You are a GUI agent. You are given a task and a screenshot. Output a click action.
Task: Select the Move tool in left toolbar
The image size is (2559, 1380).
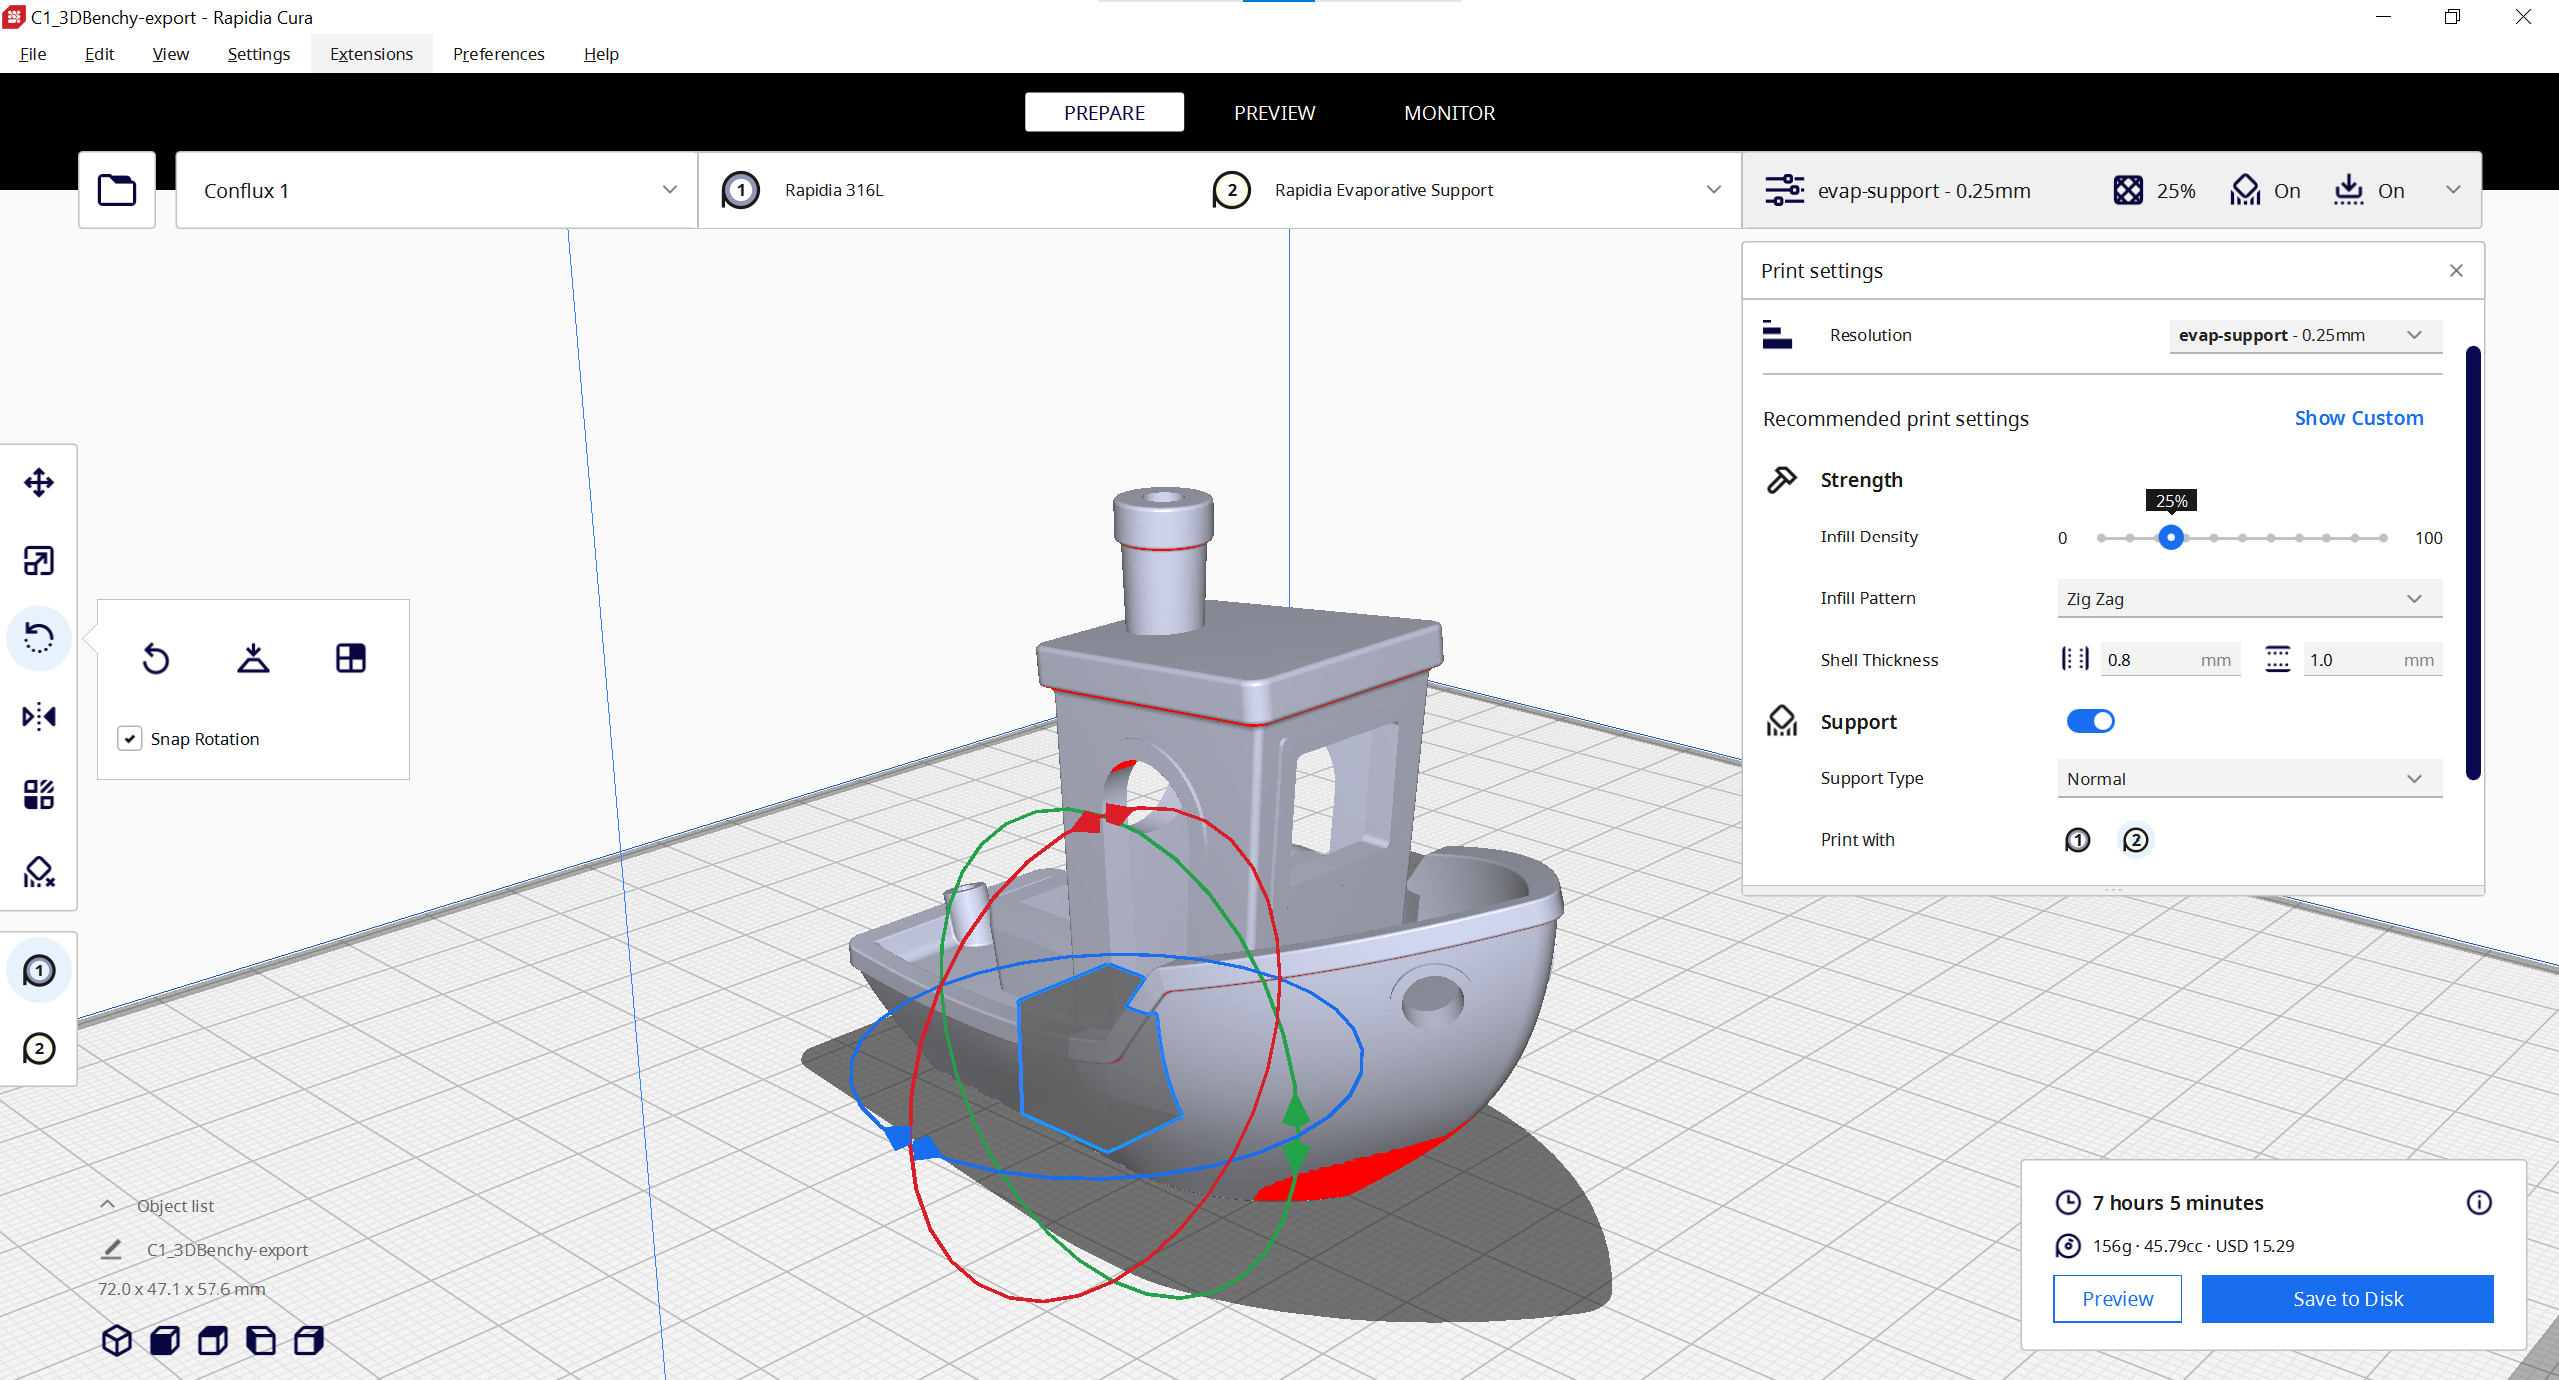click(39, 483)
